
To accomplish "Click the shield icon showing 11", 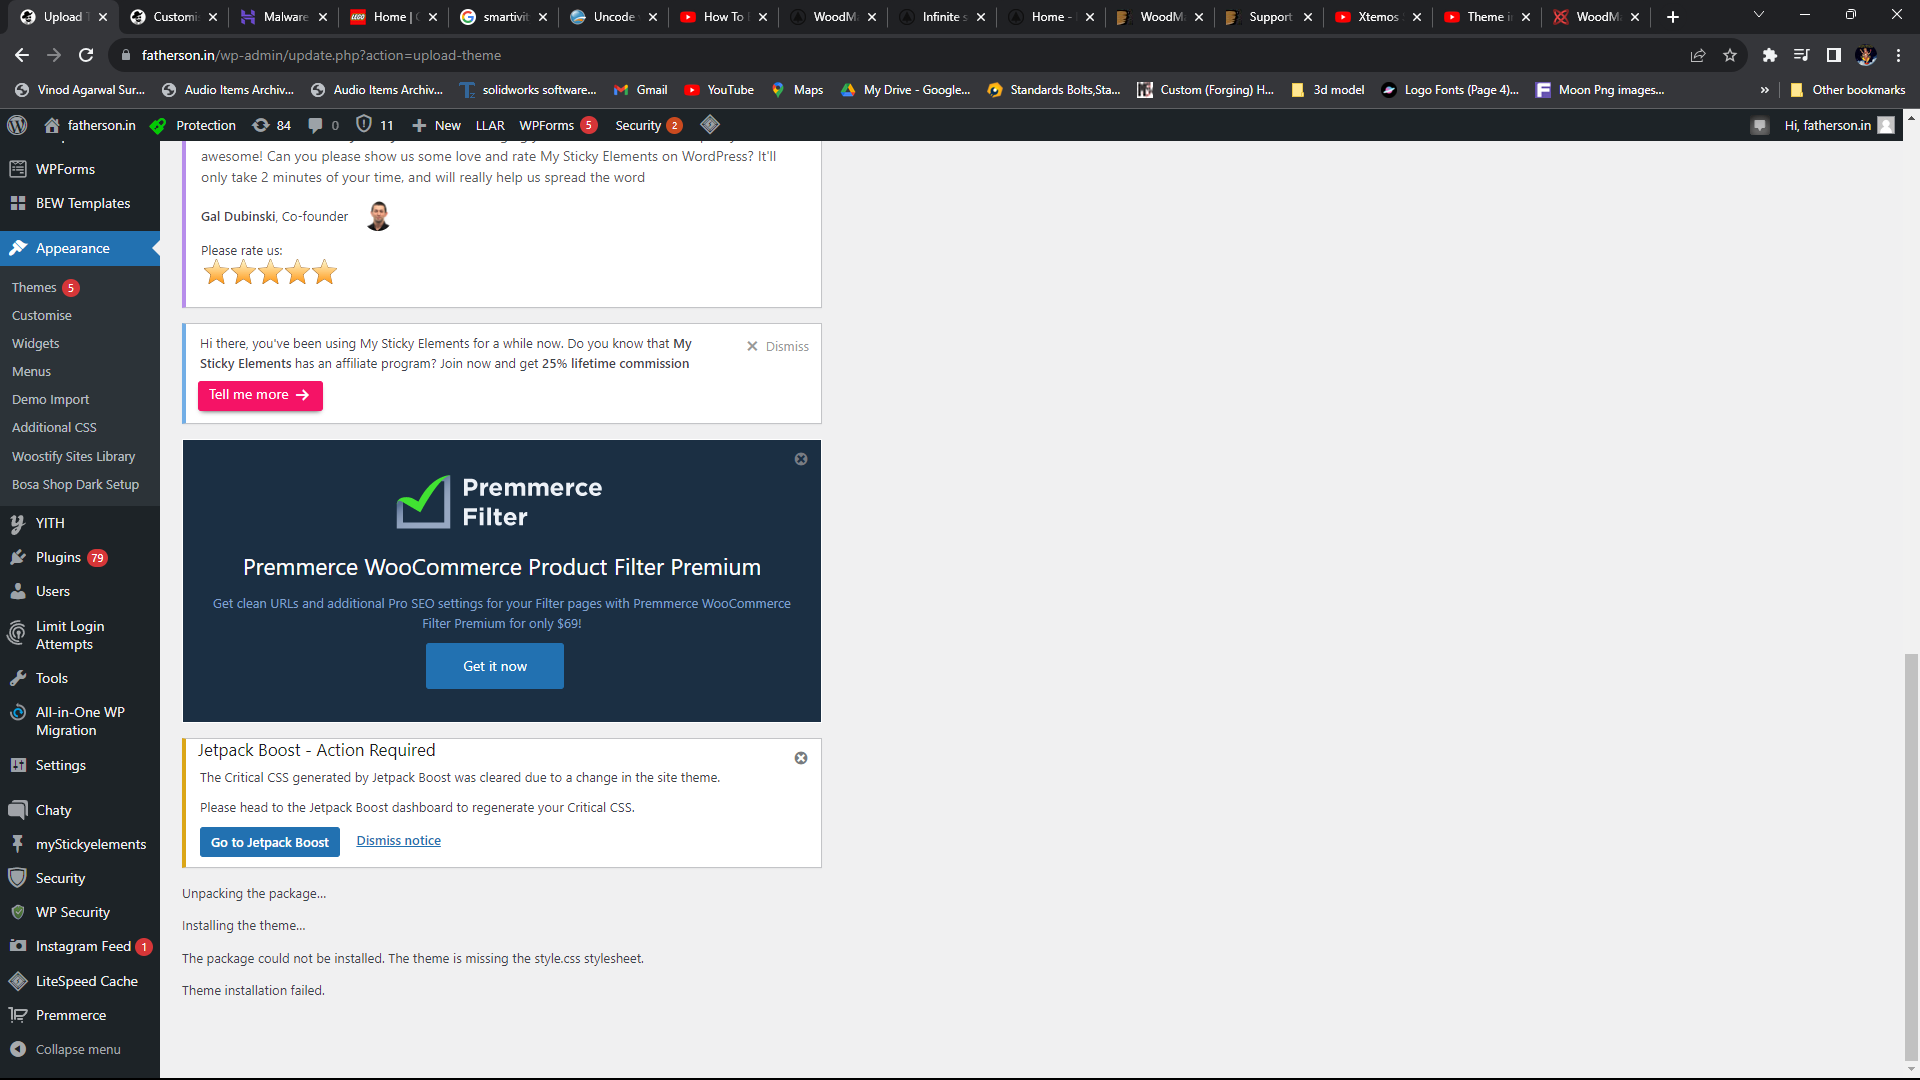I will click(375, 125).
